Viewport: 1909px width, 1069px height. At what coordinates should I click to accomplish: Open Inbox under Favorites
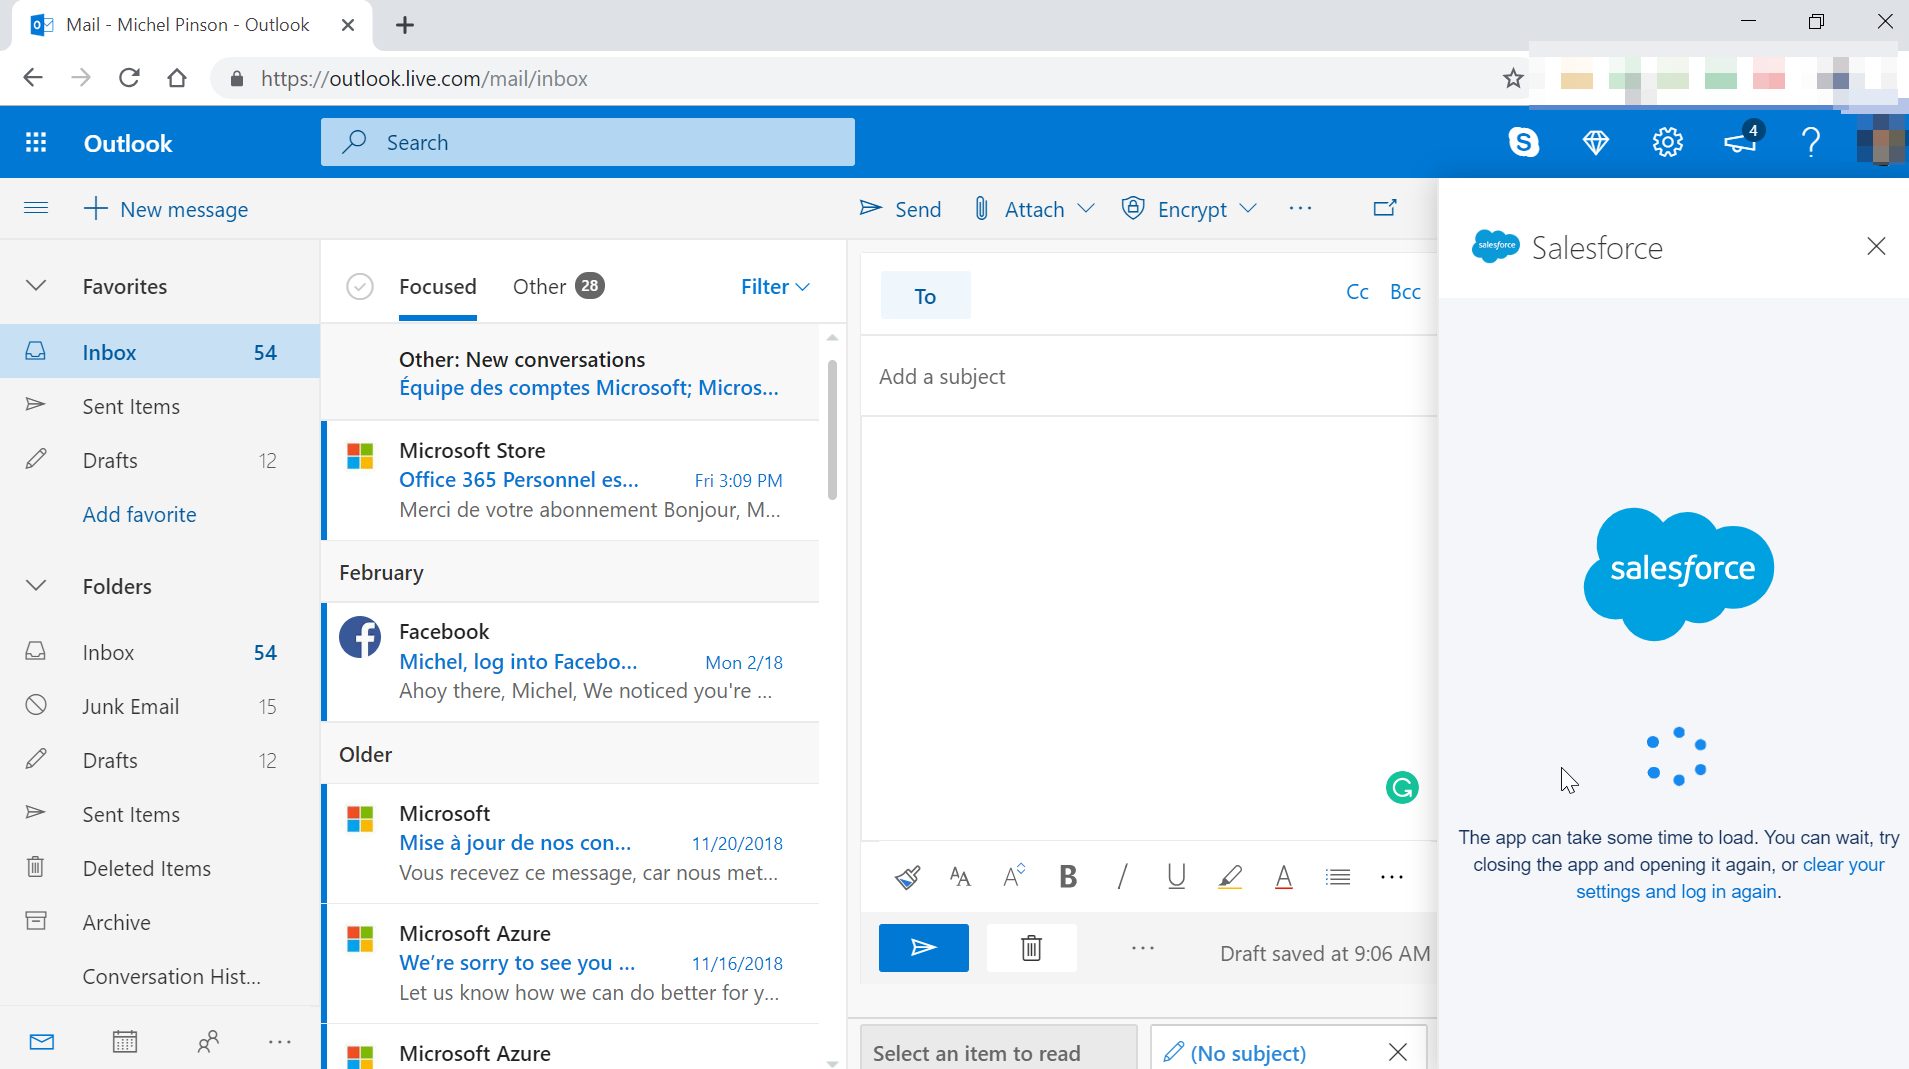click(160, 352)
